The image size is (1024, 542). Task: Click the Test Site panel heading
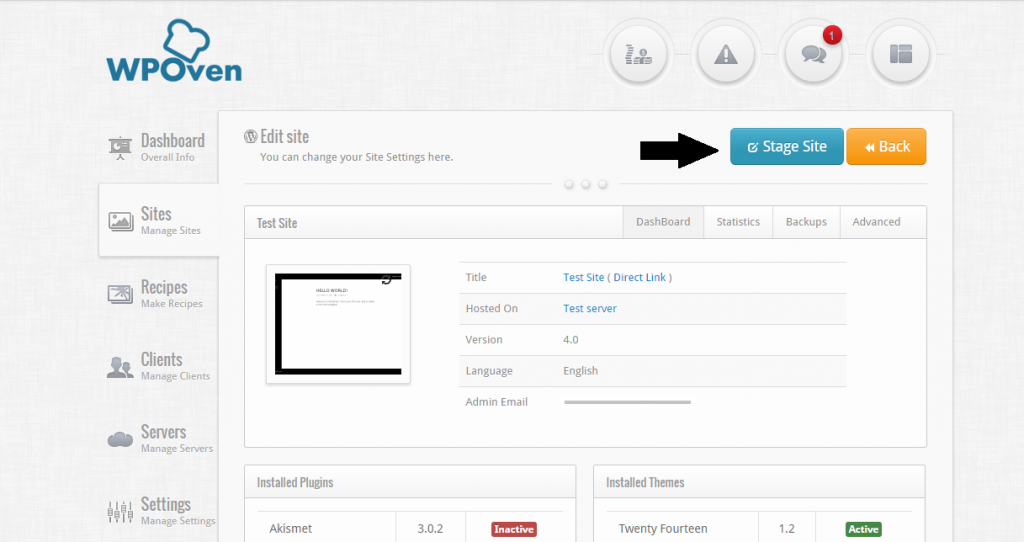(x=277, y=223)
